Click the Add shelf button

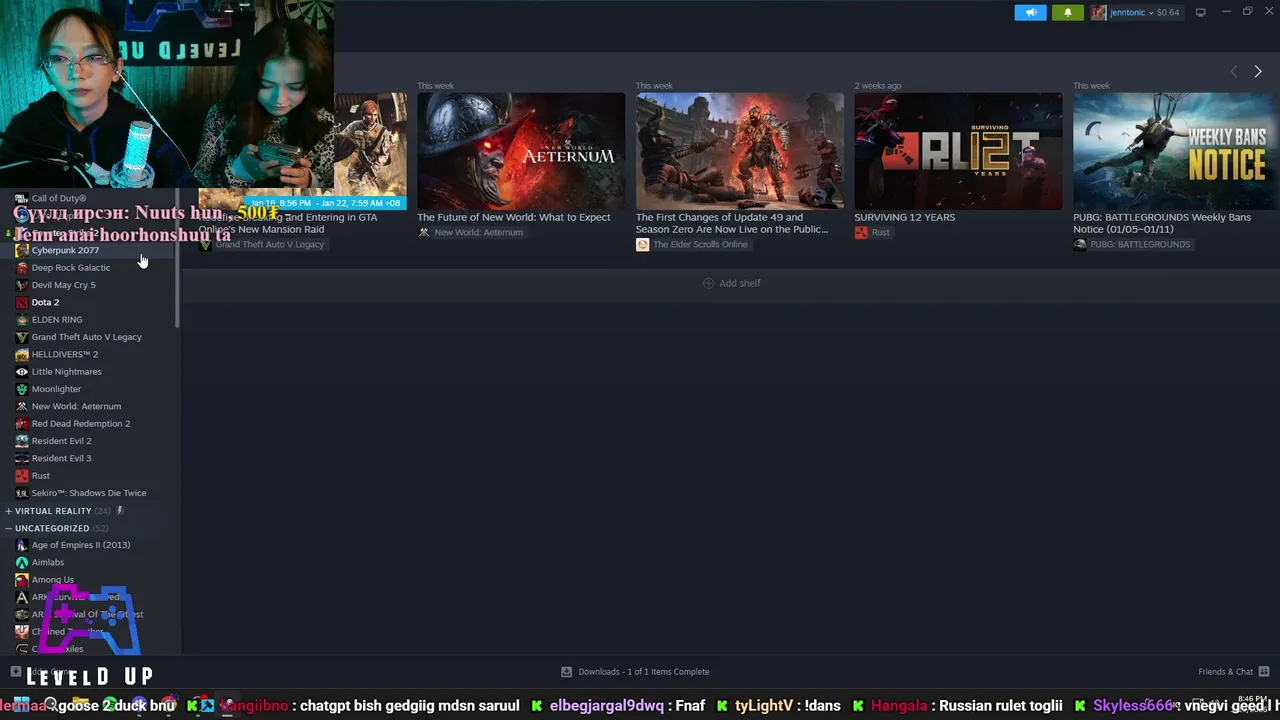(732, 283)
